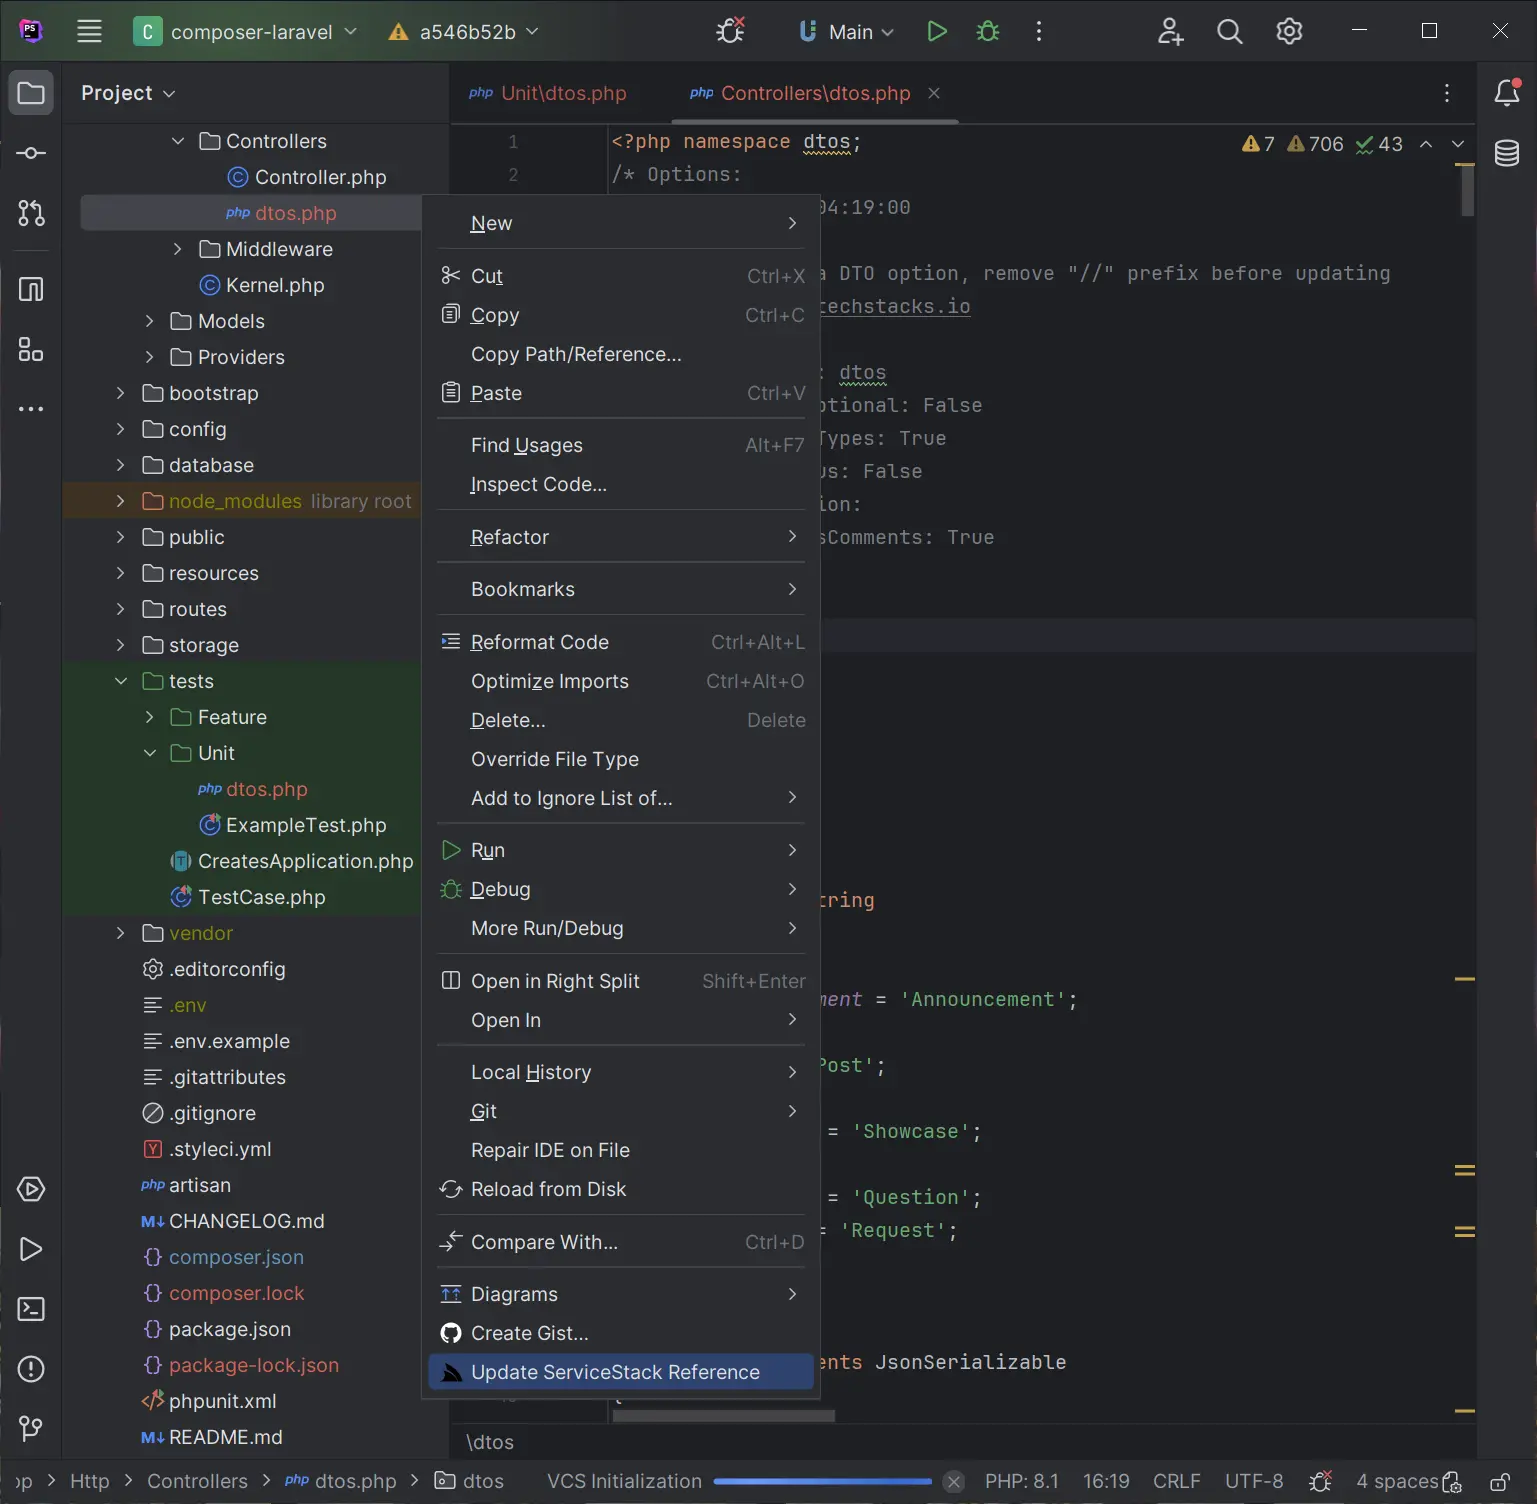This screenshot has width=1537, height=1504.
Task: Click the Controllers breadcrumb in navigation bar
Action: click(197, 1481)
